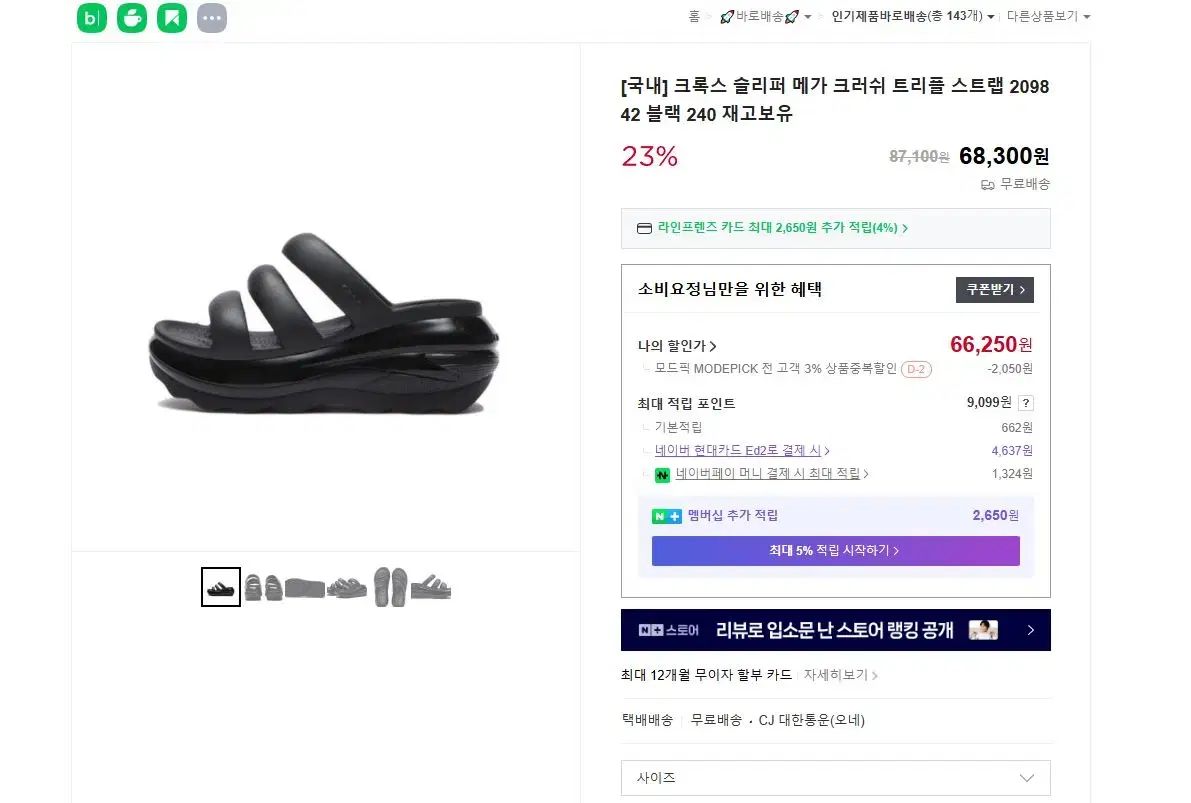Select the green coffee cup icon
Screen dimensions: 1191x803
pos(131,17)
